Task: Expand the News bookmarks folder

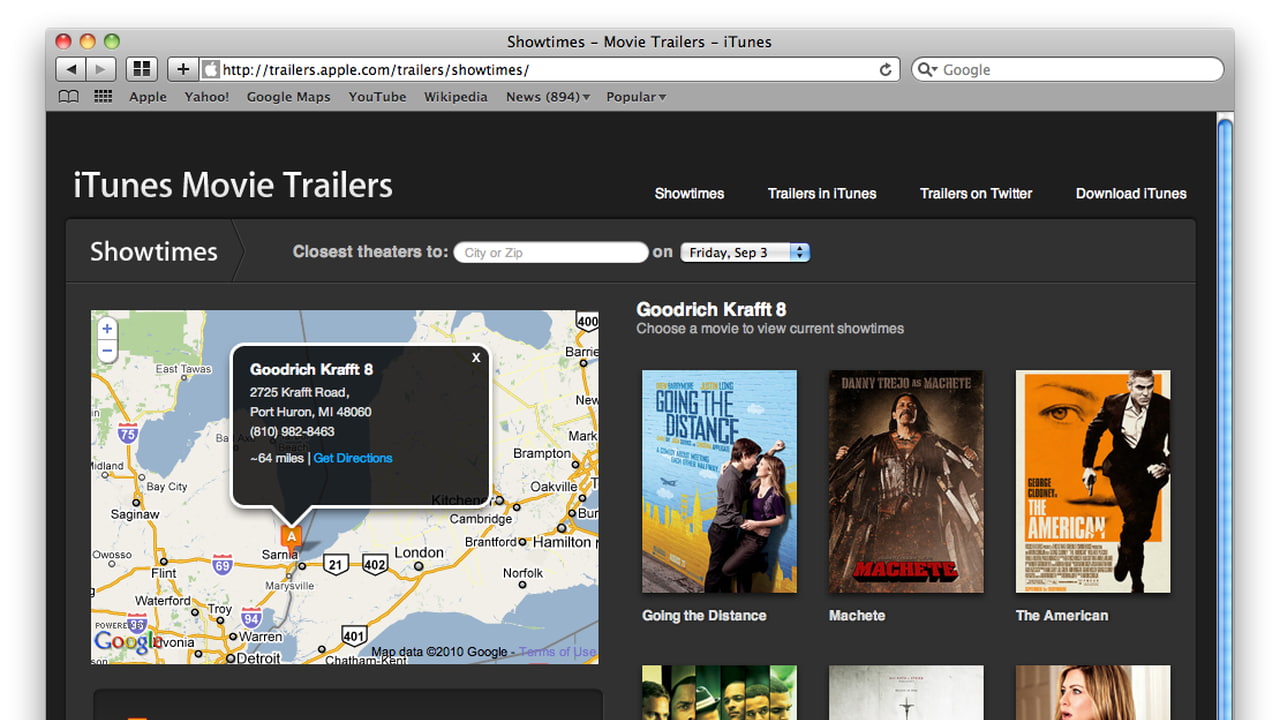Action: [x=547, y=96]
